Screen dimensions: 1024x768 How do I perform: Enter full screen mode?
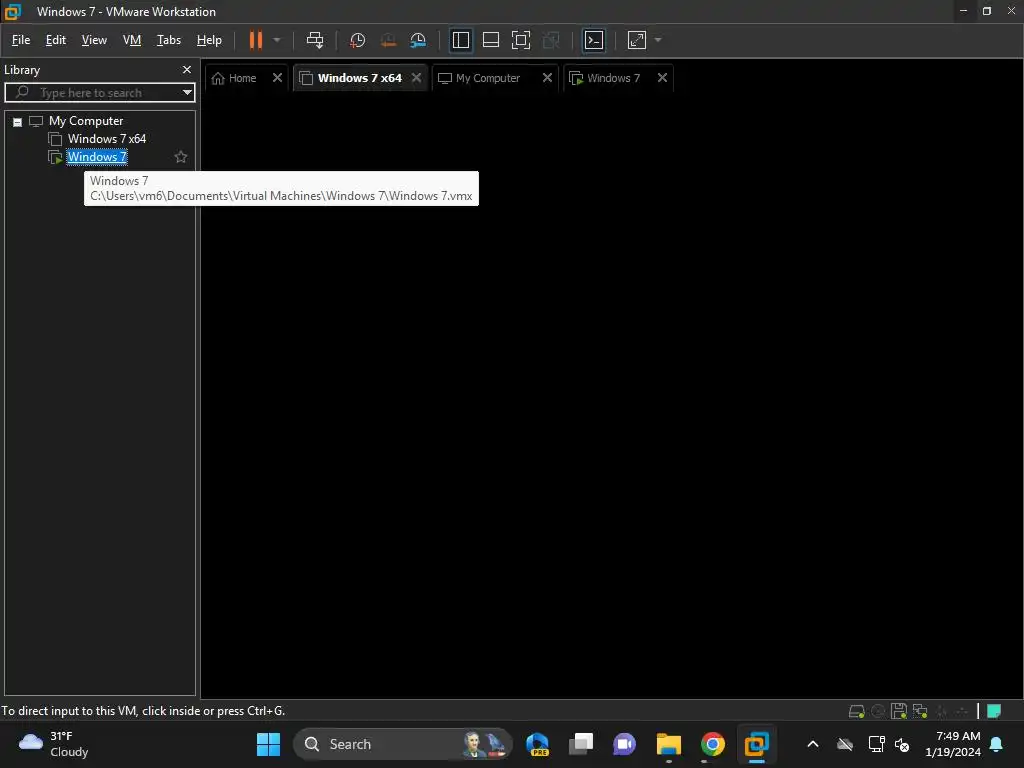[520, 40]
